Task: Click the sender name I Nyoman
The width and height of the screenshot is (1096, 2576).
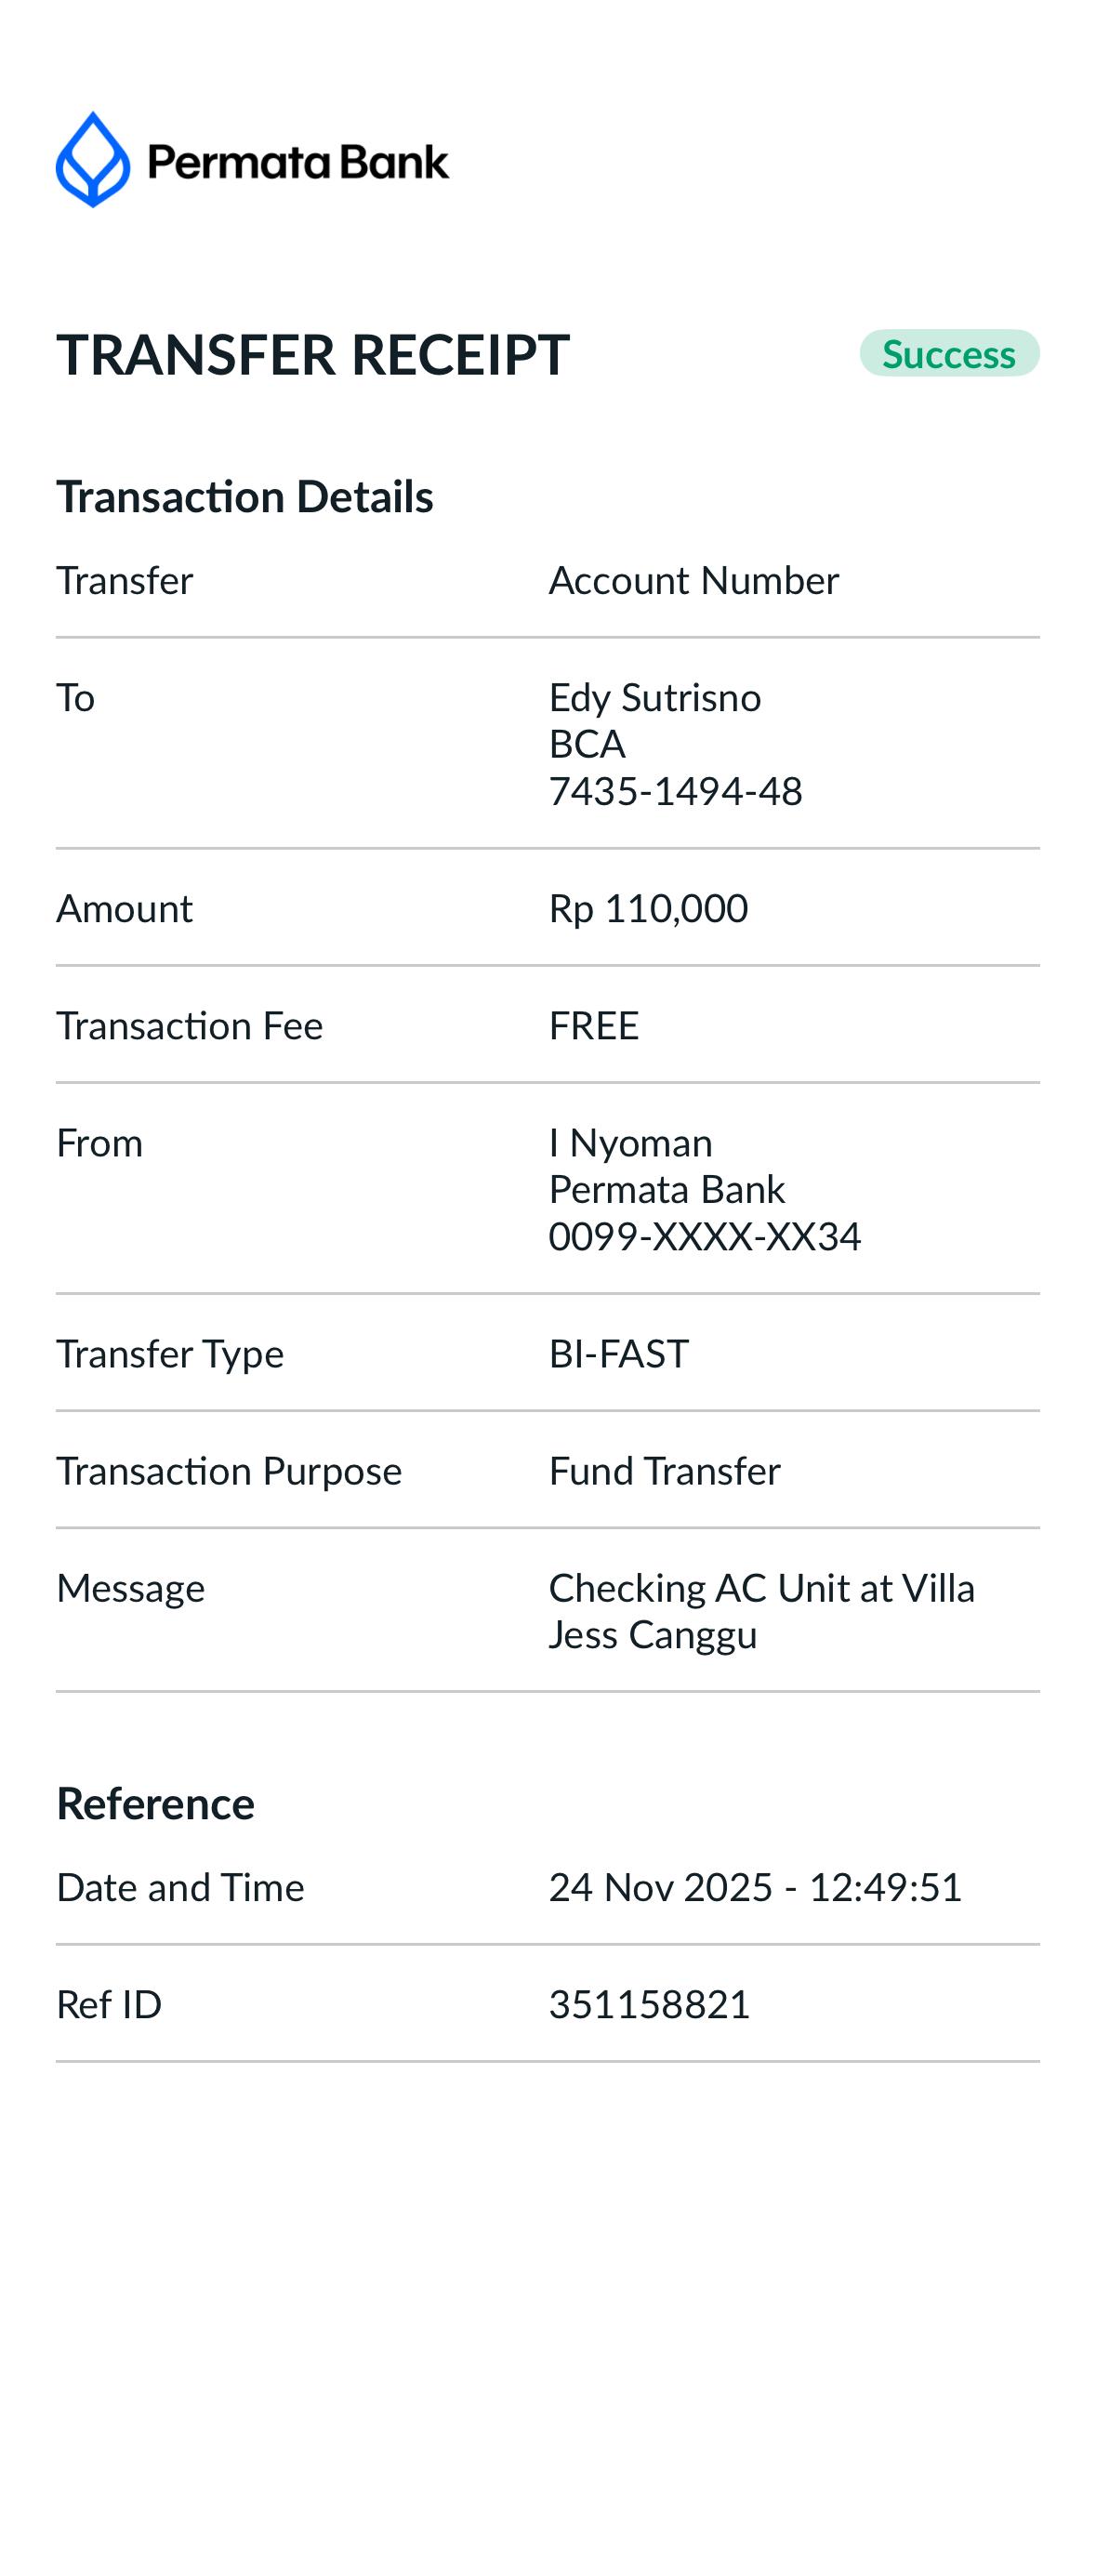Action: [x=630, y=1143]
